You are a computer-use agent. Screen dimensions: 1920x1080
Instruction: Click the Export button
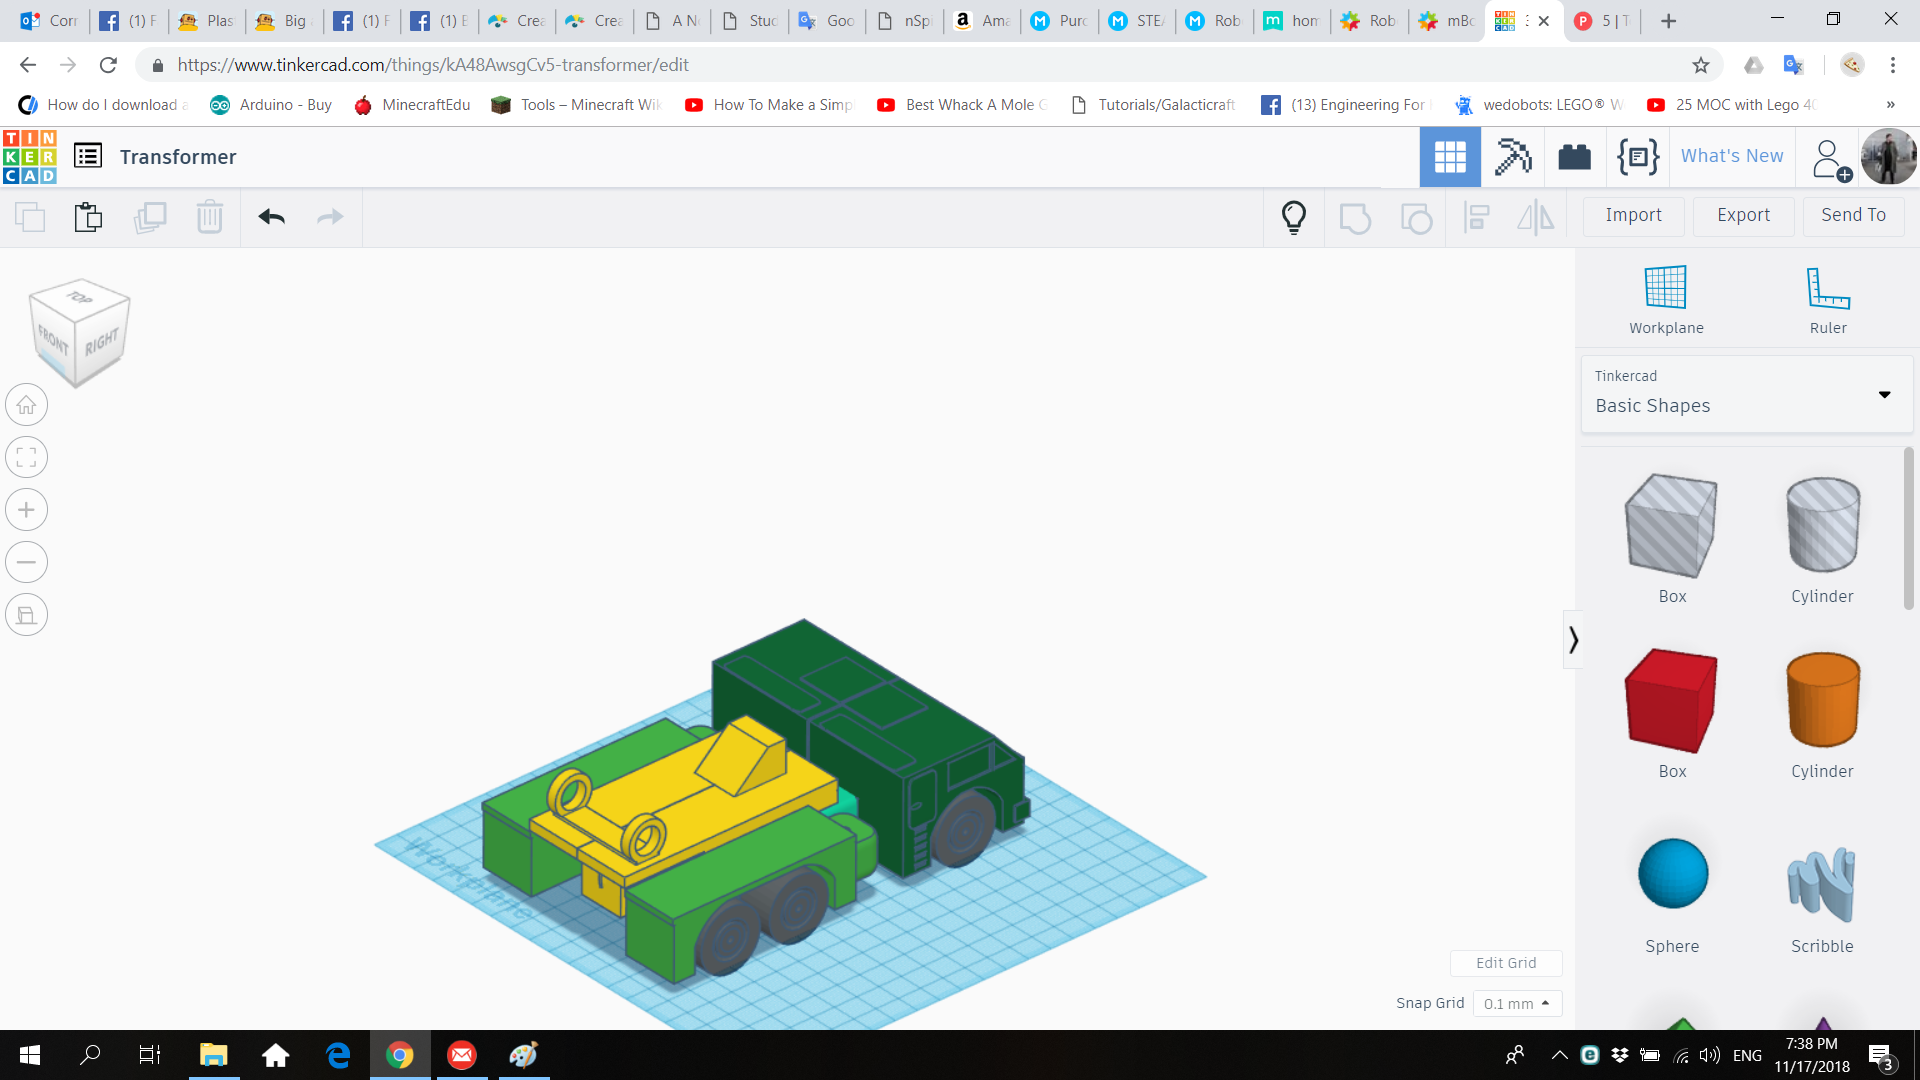(x=1743, y=215)
